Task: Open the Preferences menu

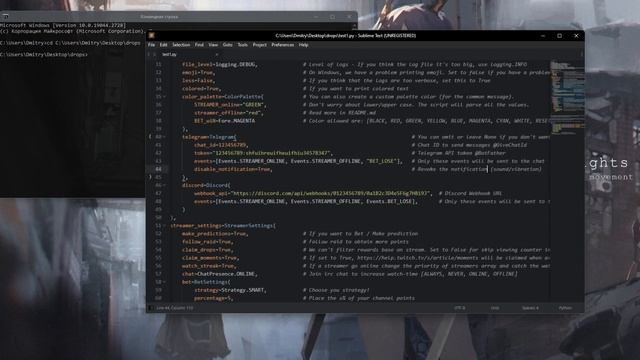Action: point(282,45)
